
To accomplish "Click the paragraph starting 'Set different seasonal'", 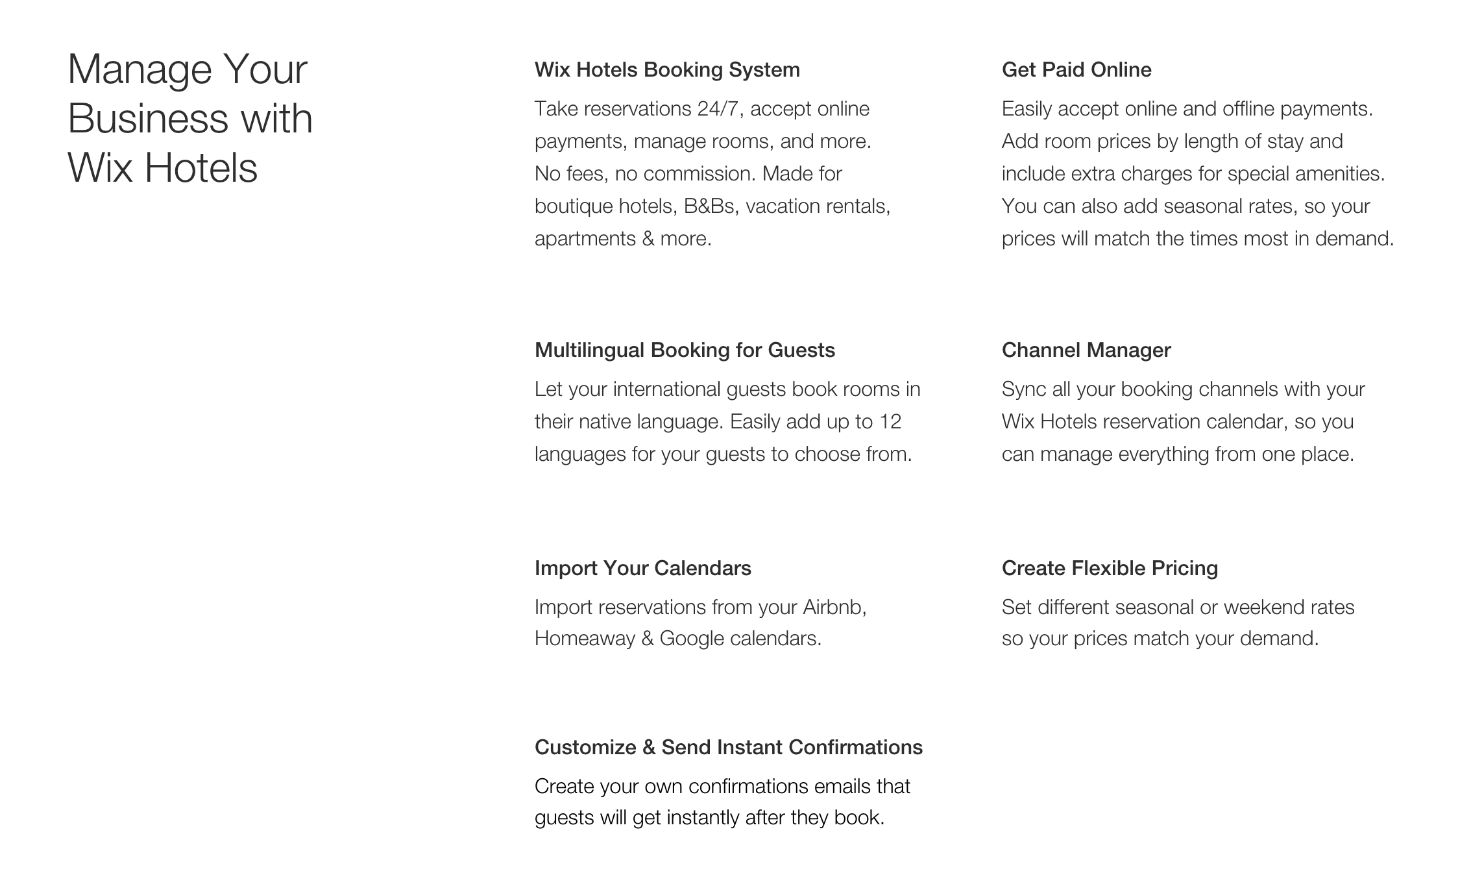I will pyautogui.click(x=1177, y=622).
